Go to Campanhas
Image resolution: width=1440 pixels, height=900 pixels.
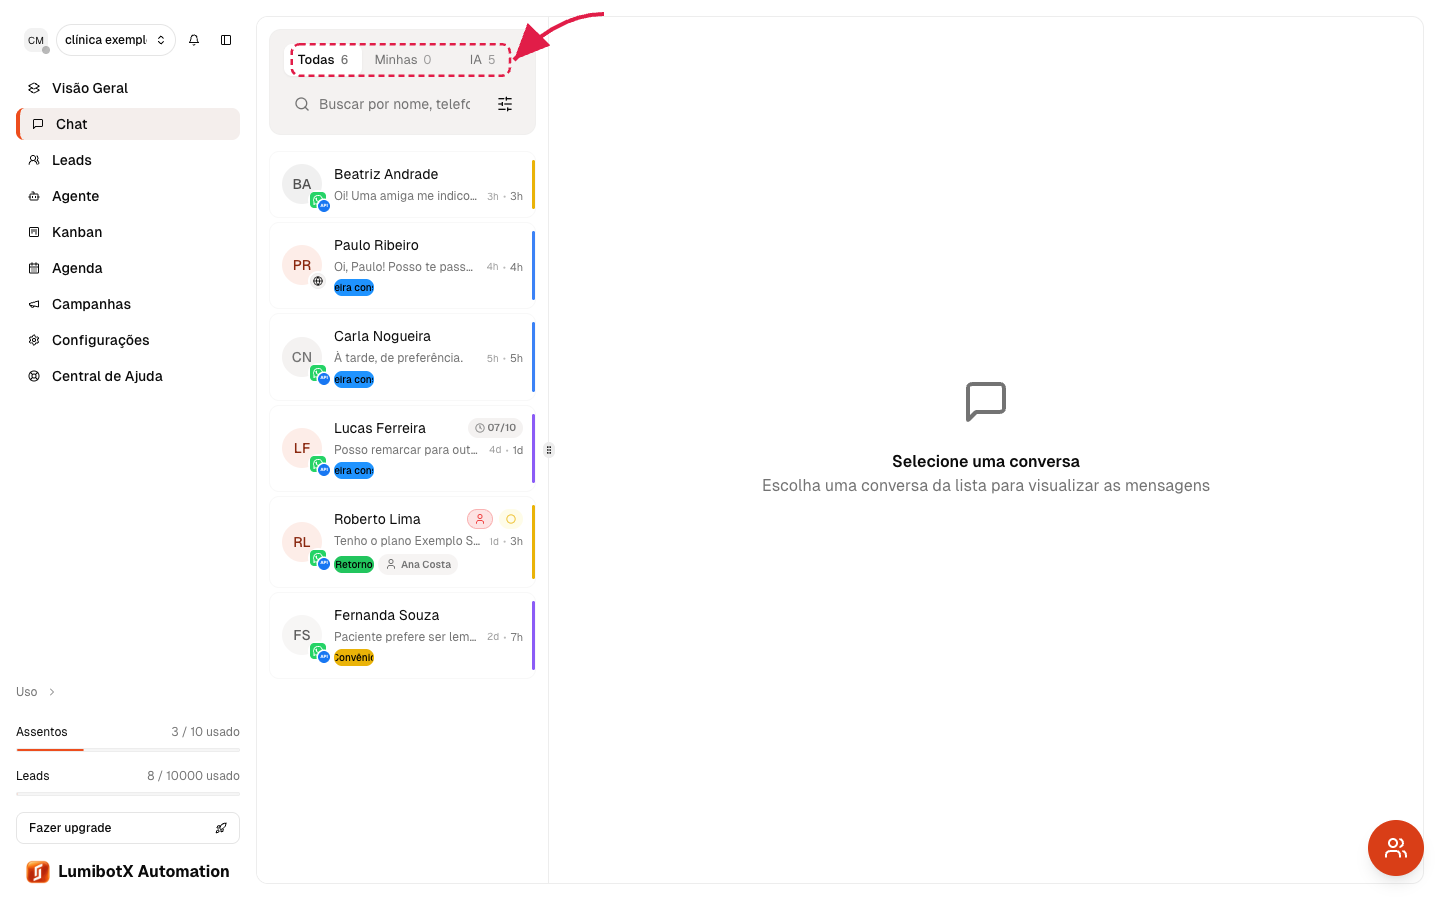point(128,304)
